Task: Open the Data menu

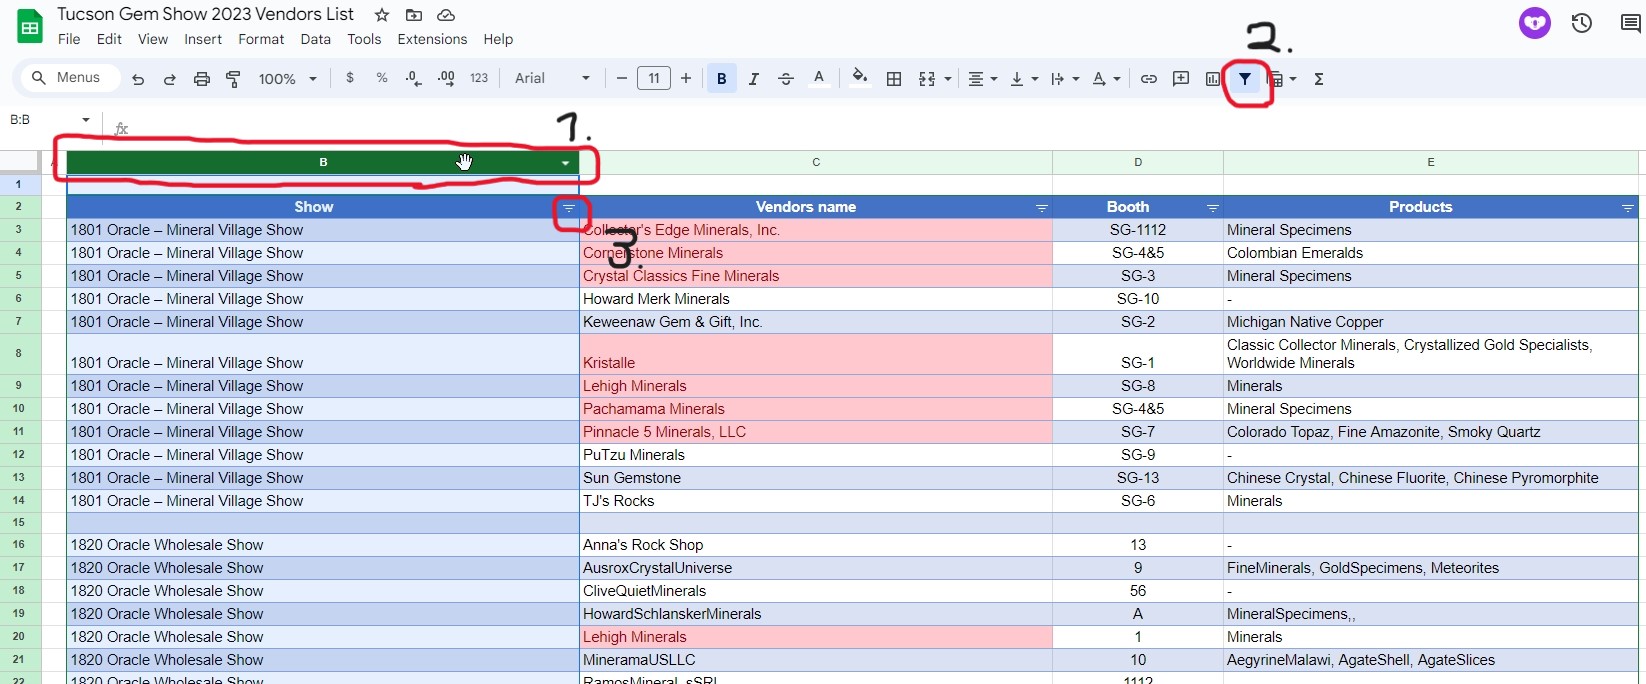Action: [x=315, y=39]
